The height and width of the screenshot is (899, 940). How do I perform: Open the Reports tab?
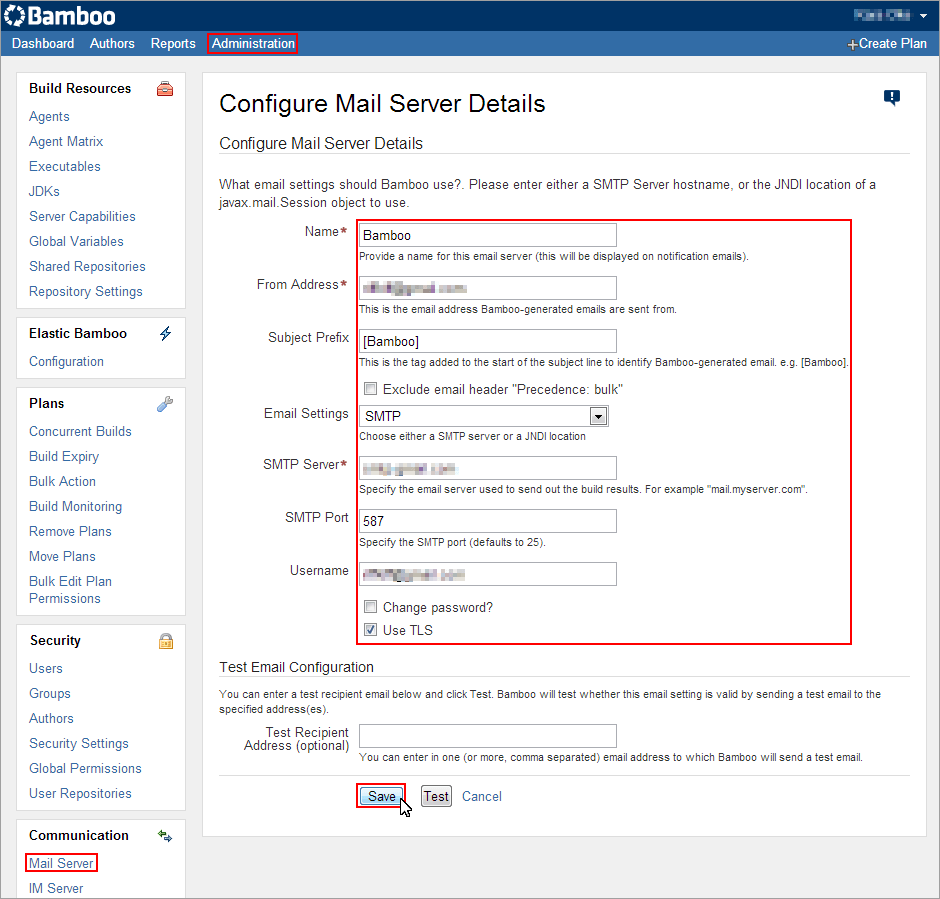tap(173, 44)
